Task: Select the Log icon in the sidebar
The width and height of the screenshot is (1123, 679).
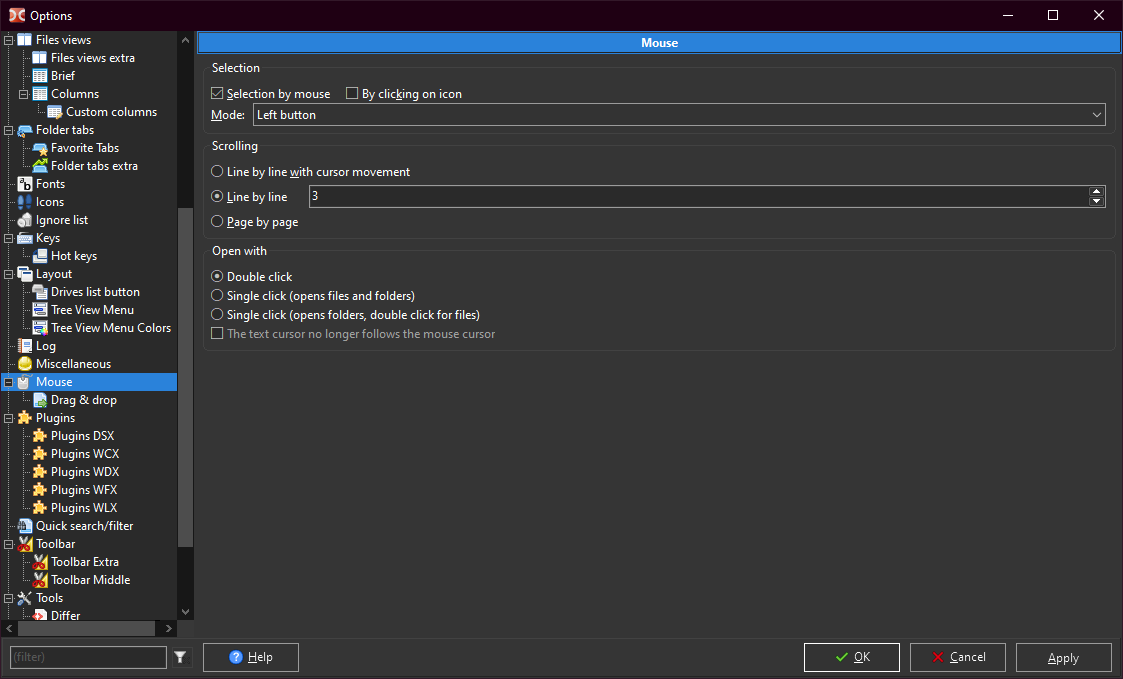Action: pyautogui.click(x=25, y=346)
